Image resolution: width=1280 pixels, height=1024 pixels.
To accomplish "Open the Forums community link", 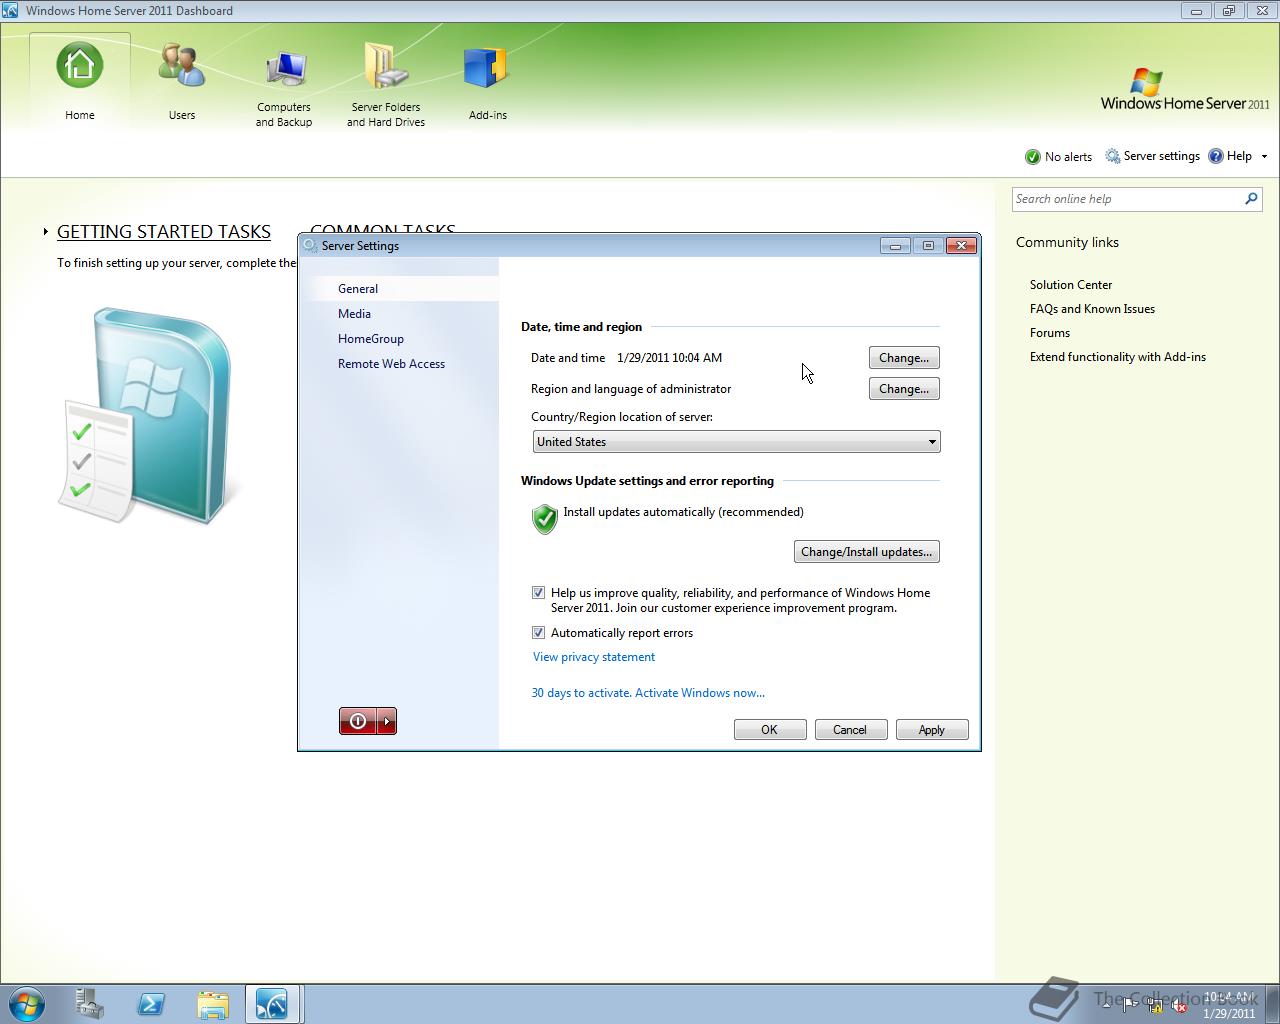I will [1050, 333].
